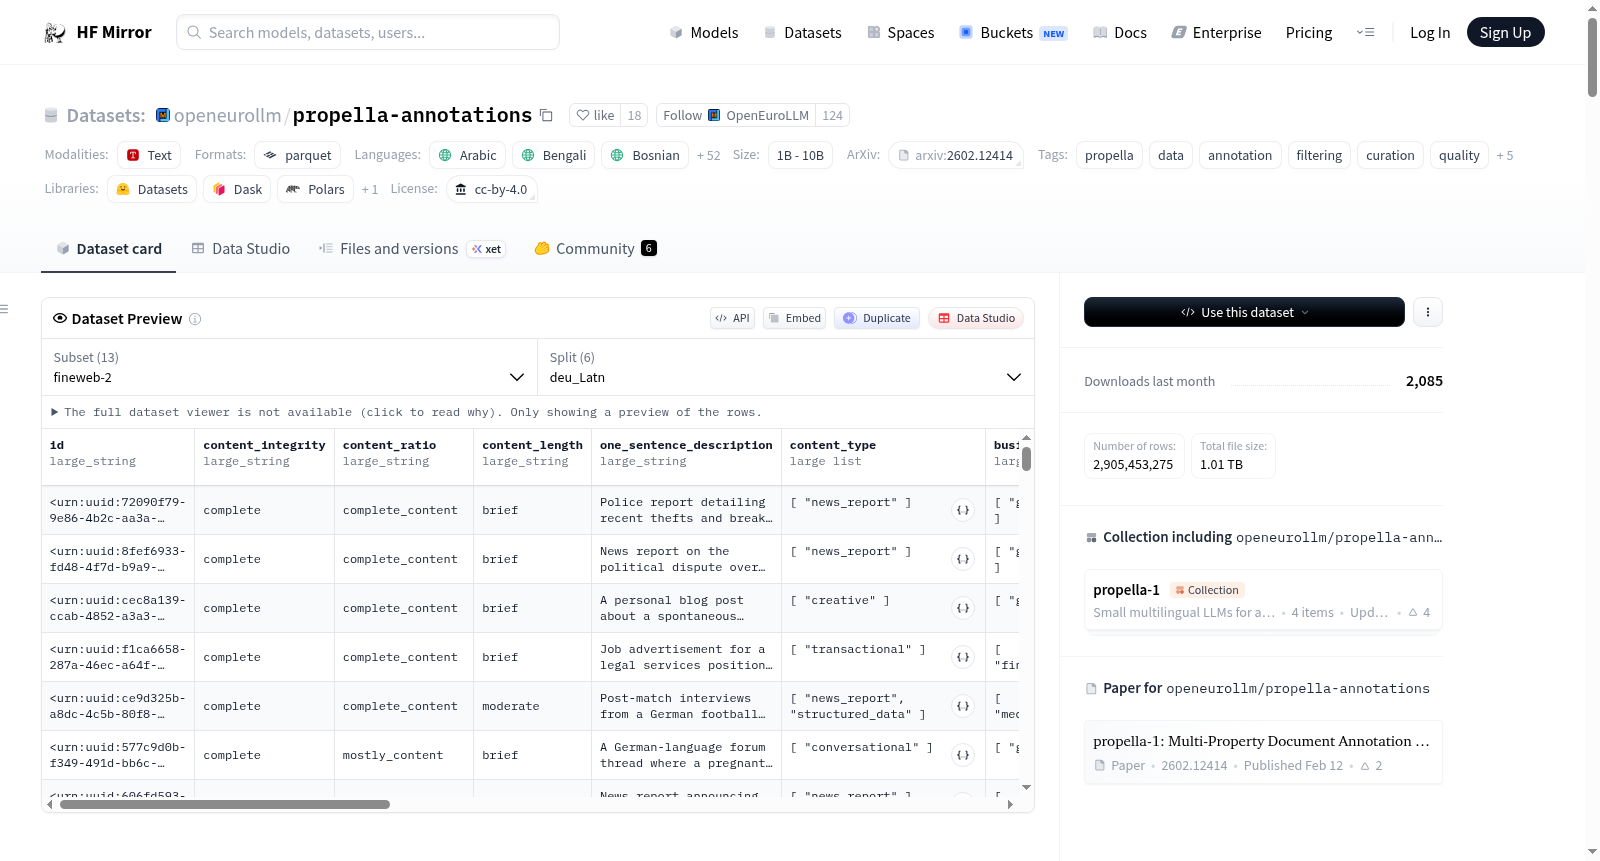Open the Files and versions tab

(412, 249)
